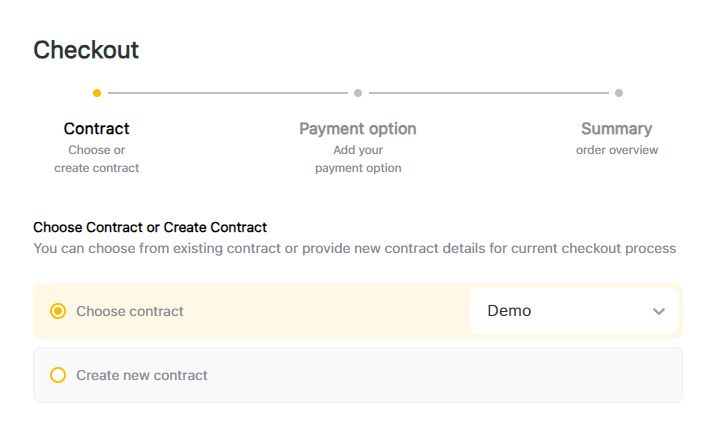Click the "Add your payment option" subtitle
Screen dimensions: 704x432
358,159
